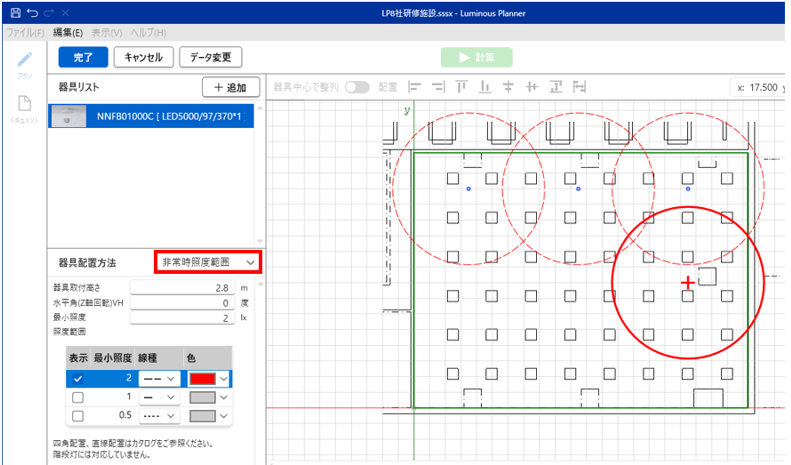Click the save icon in title bar

pyautogui.click(x=14, y=13)
